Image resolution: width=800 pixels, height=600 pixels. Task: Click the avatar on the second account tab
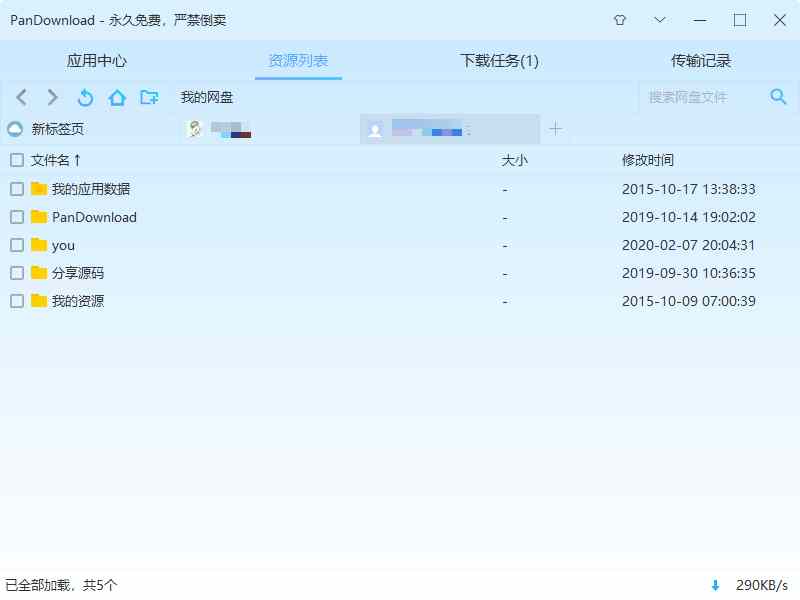point(194,129)
